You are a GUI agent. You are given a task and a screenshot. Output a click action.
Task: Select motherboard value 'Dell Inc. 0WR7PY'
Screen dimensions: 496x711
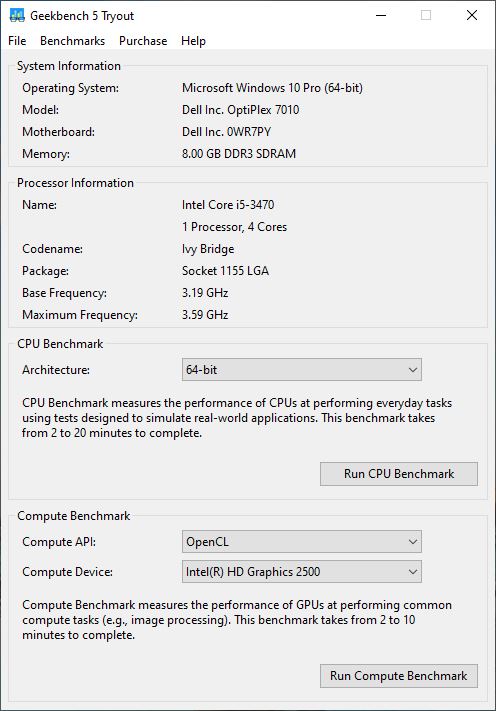(x=226, y=131)
